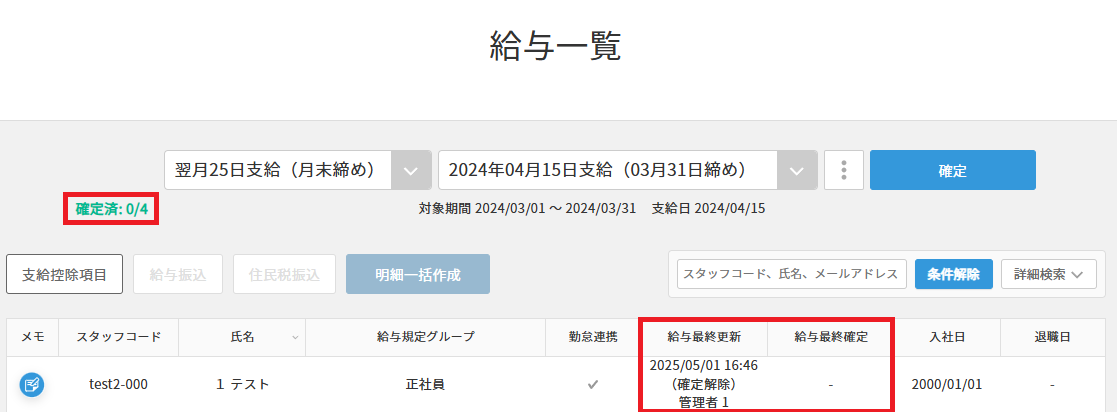This screenshot has width=1117, height=412.
Task: Select staff code test2-000 cell
Action: 118,385
